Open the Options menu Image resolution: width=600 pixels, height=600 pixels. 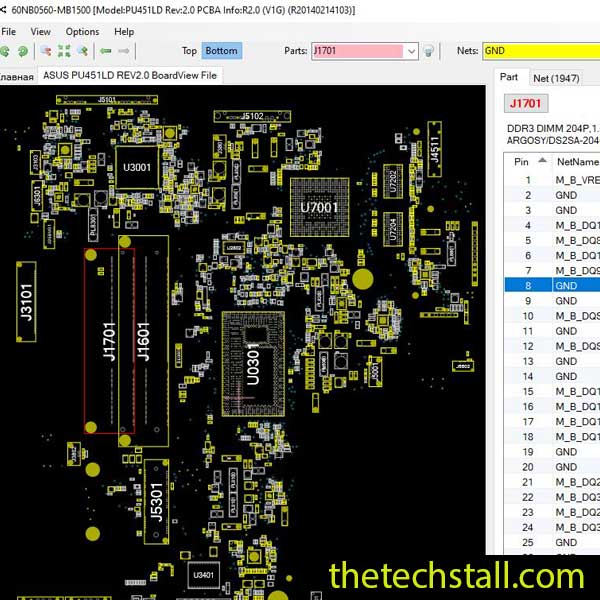82,32
